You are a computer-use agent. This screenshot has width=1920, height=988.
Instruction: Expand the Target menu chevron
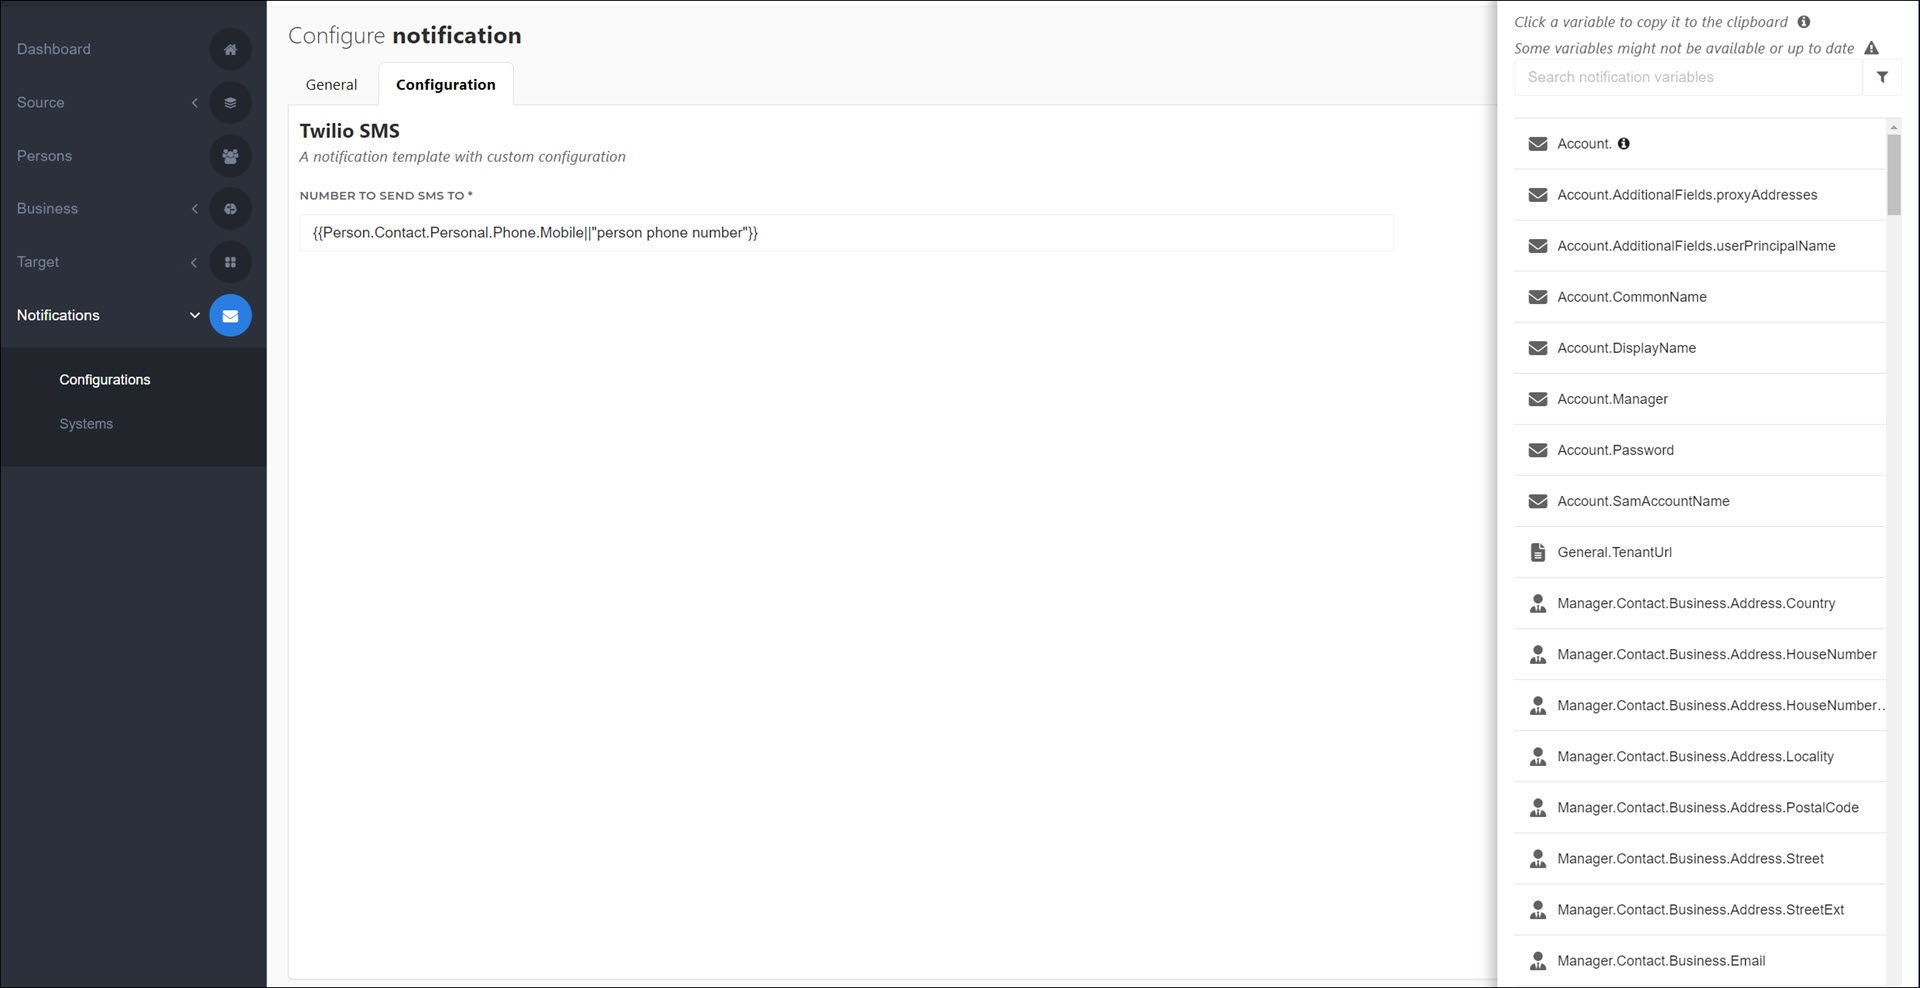(194, 262)
